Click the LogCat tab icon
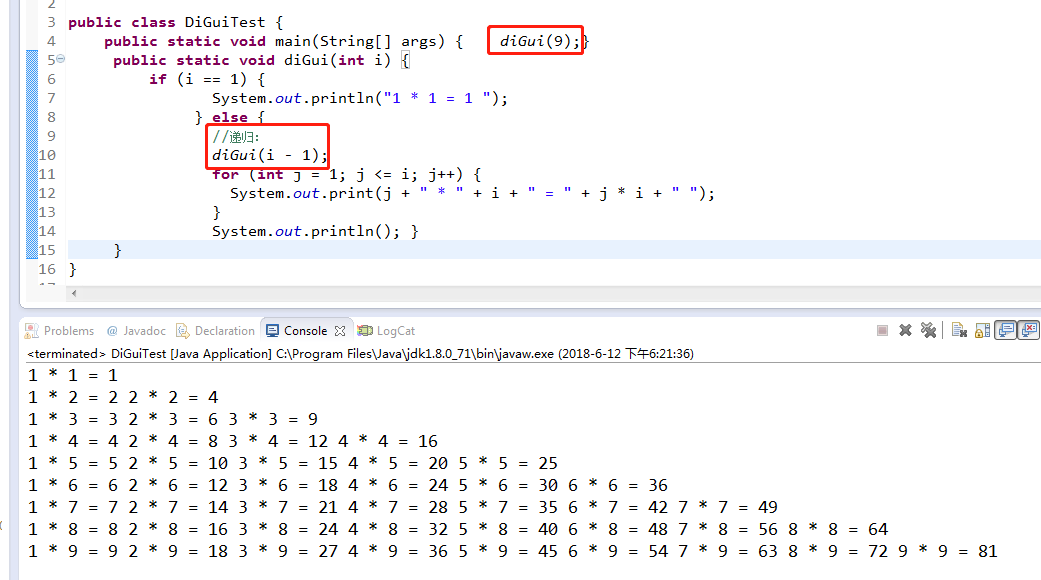Screen dimensions: 1041x580 point(364,330)
